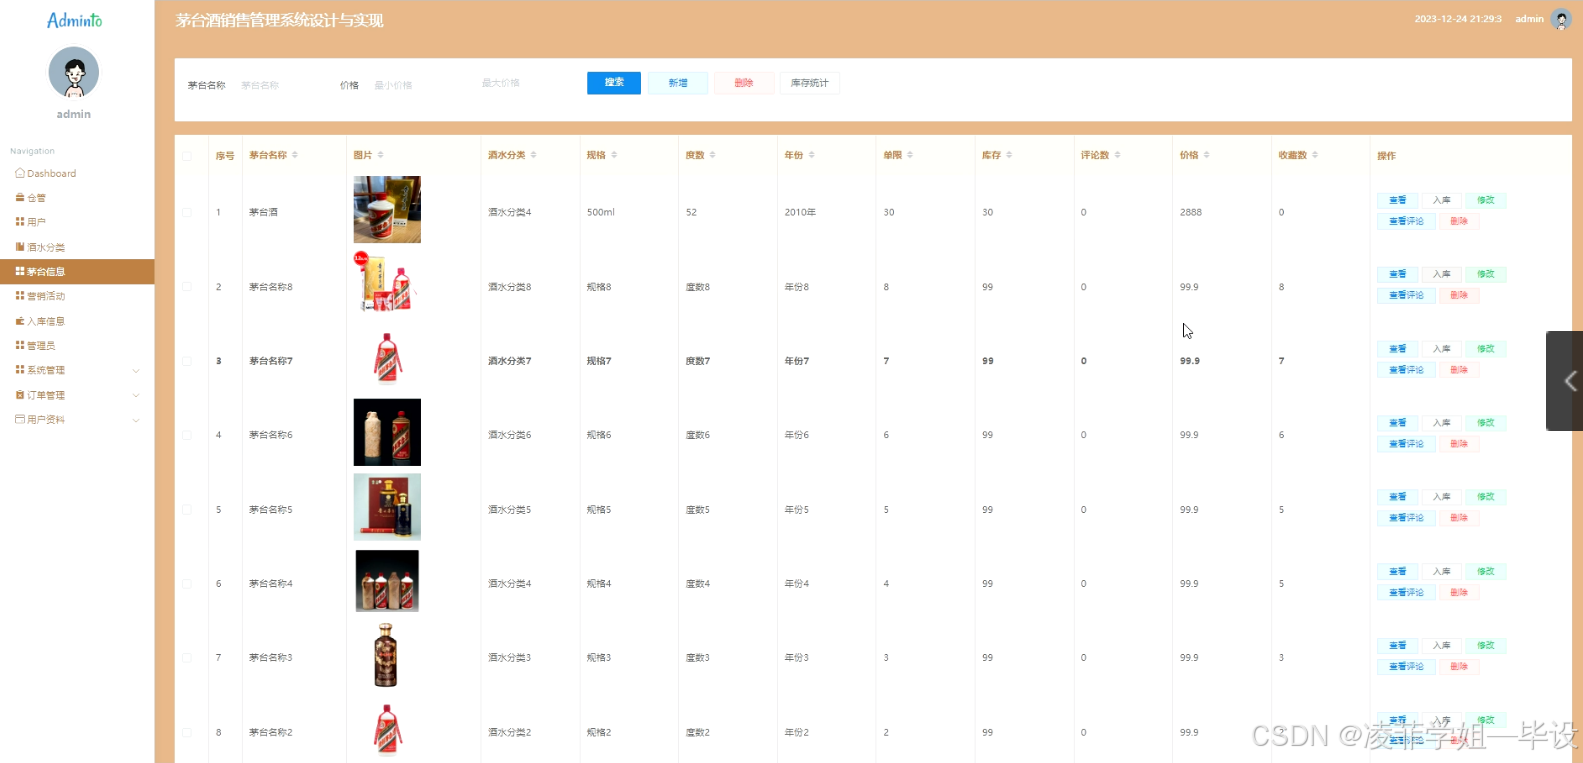The width and height of the screenshot is (1583, 763).
Task: Check the checkbox for row 1 茅台酒
Action: (x=187, y=212)
